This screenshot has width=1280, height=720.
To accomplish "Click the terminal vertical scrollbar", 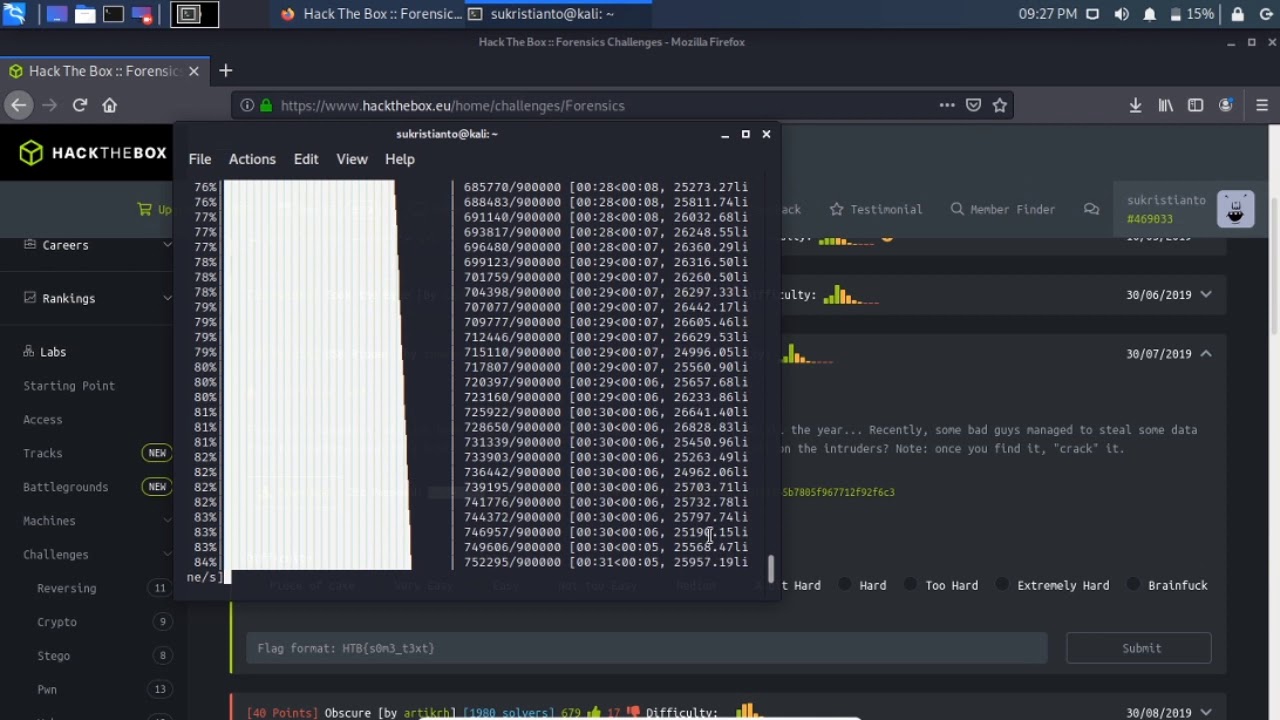I will (770, 568).
